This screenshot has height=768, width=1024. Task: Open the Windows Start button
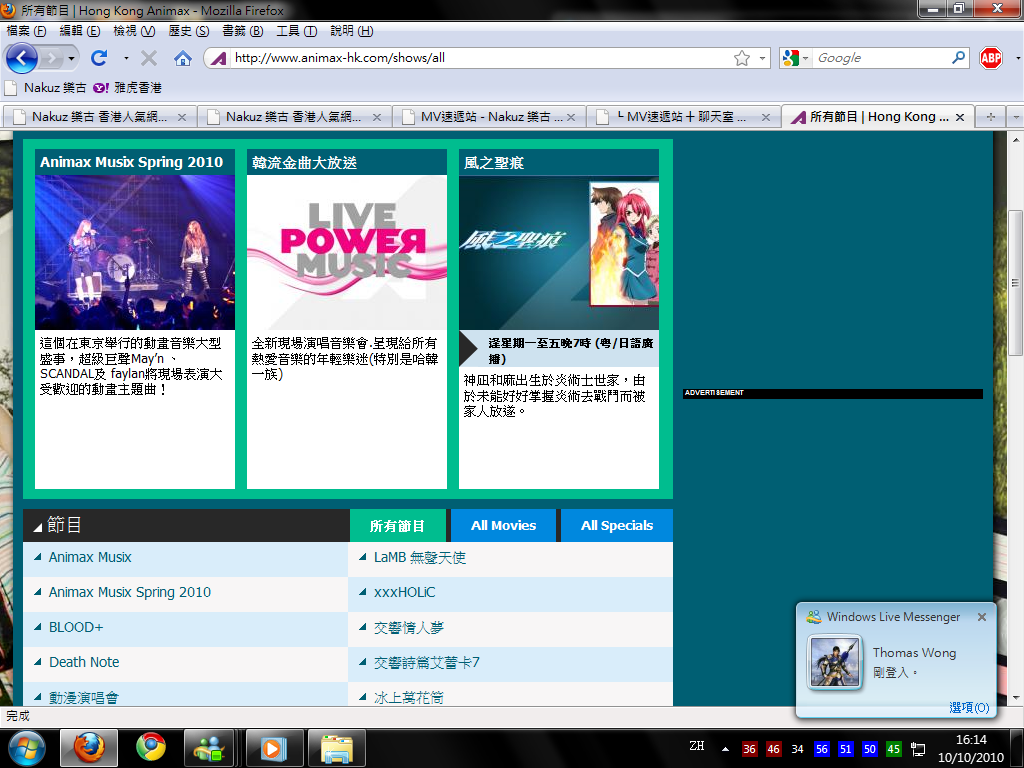26,748
